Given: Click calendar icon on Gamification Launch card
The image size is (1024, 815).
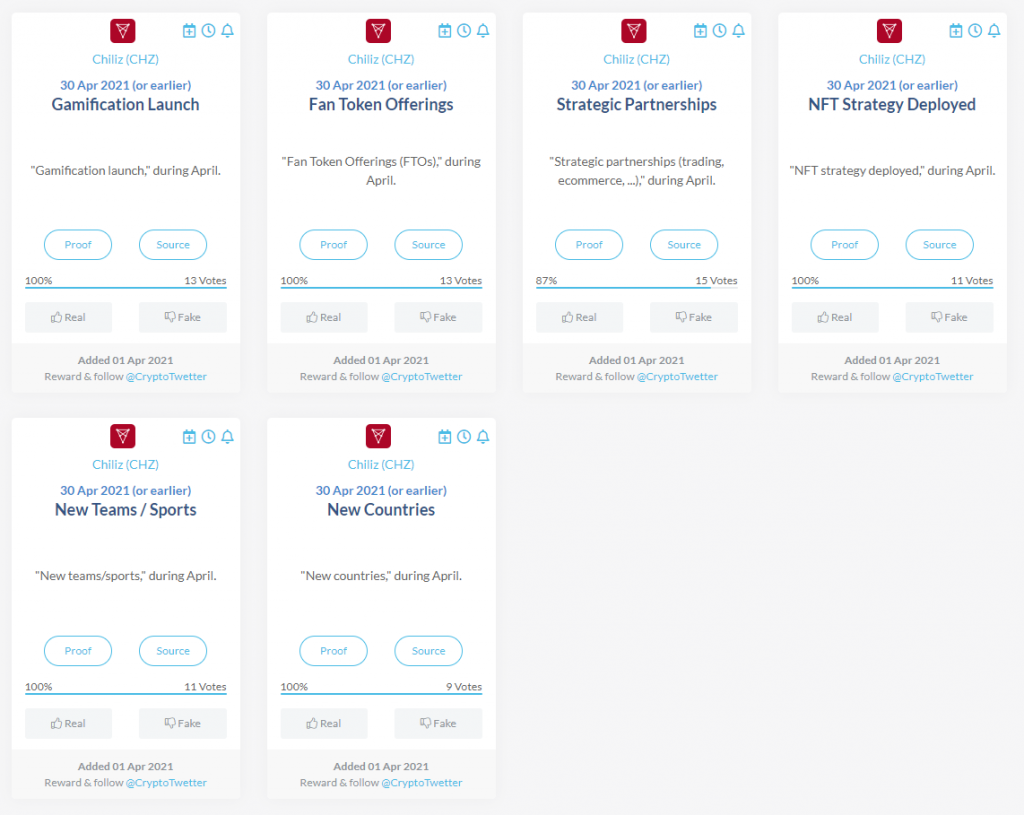Looking at the screenshot, I should point(189,31).
